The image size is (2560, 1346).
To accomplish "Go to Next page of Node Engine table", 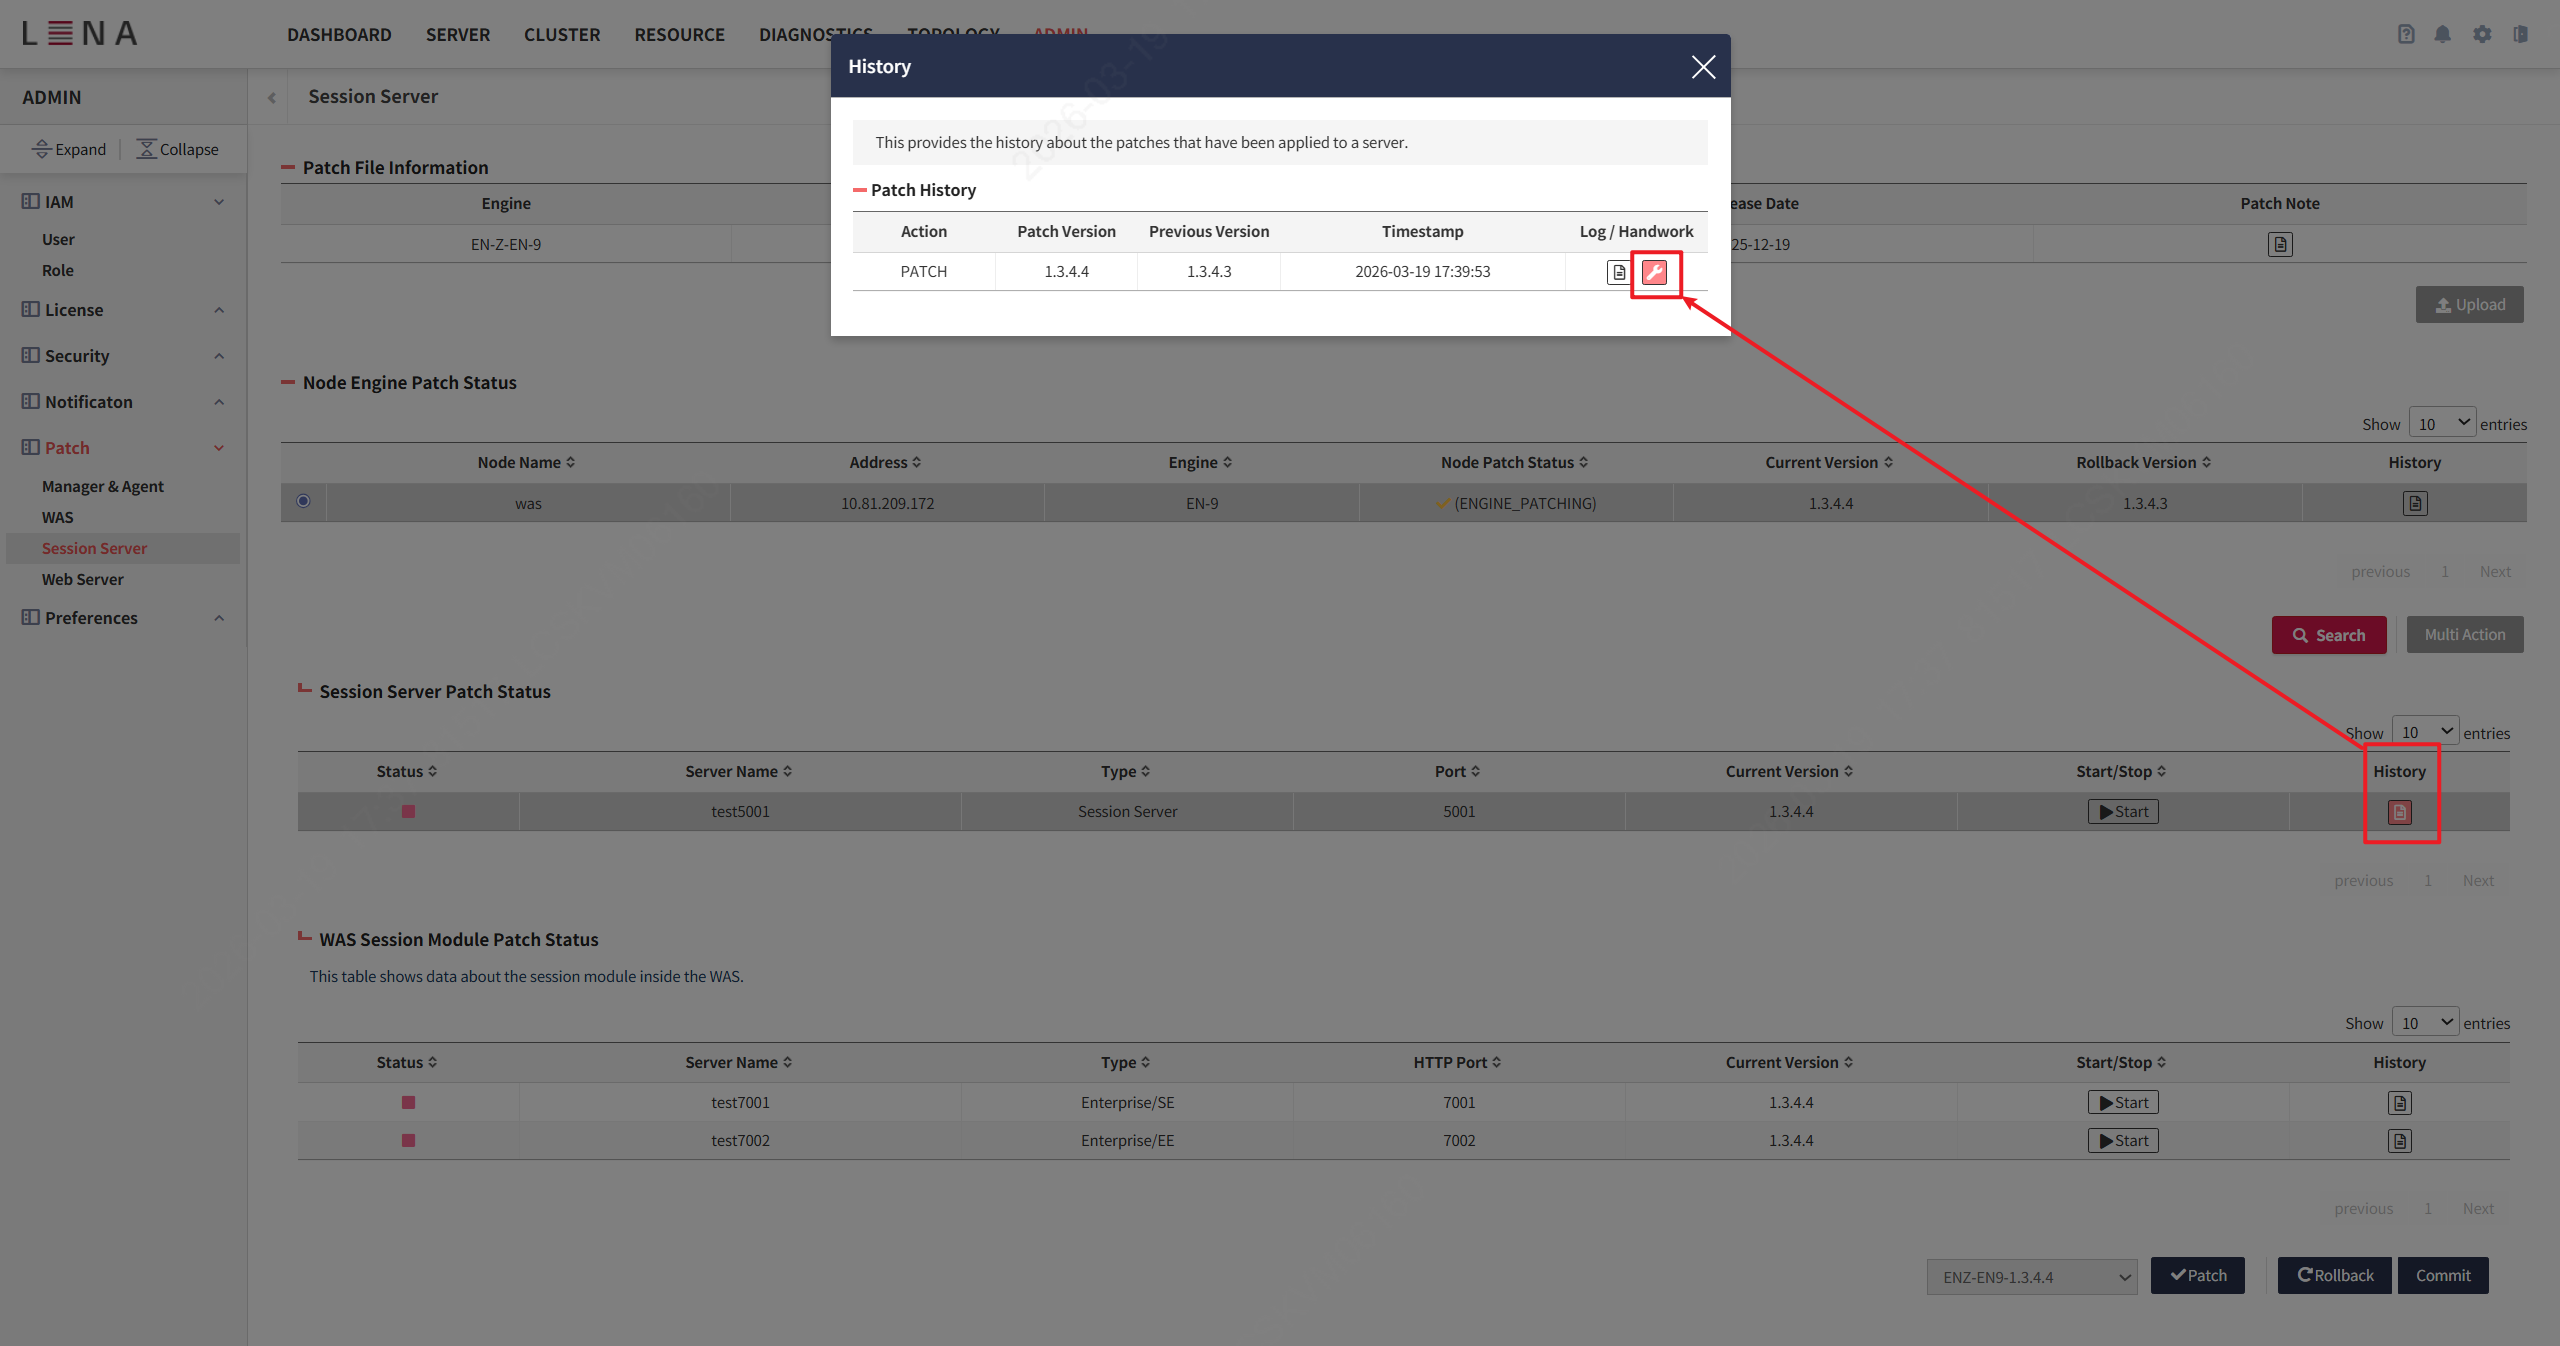I will [2495, 572].
